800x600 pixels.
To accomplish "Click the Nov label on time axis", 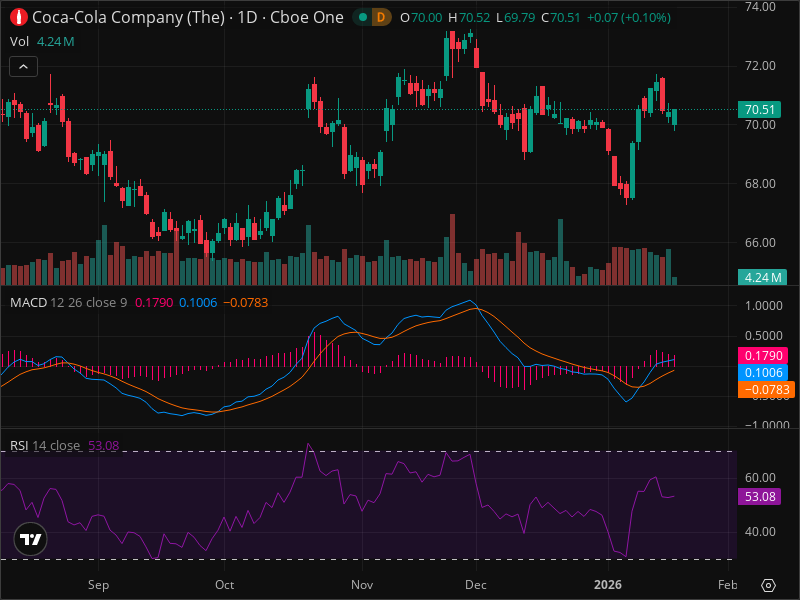I will coord(362,585).
